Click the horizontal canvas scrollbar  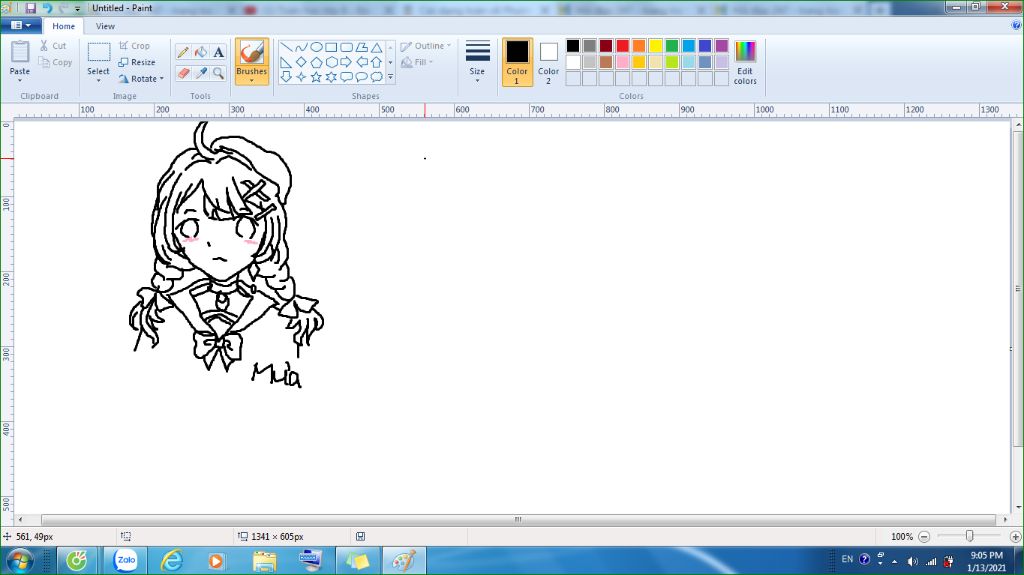(518, 519)
